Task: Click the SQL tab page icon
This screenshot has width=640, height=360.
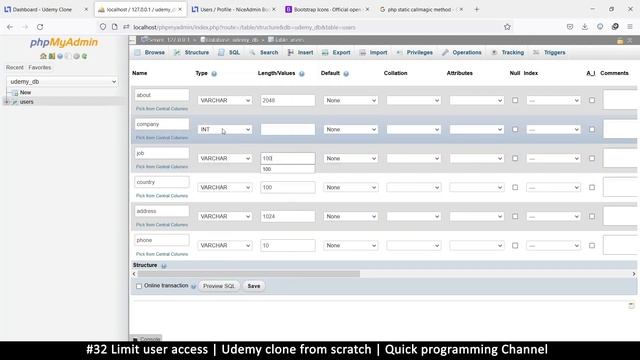Action: [x=221, y=53]
